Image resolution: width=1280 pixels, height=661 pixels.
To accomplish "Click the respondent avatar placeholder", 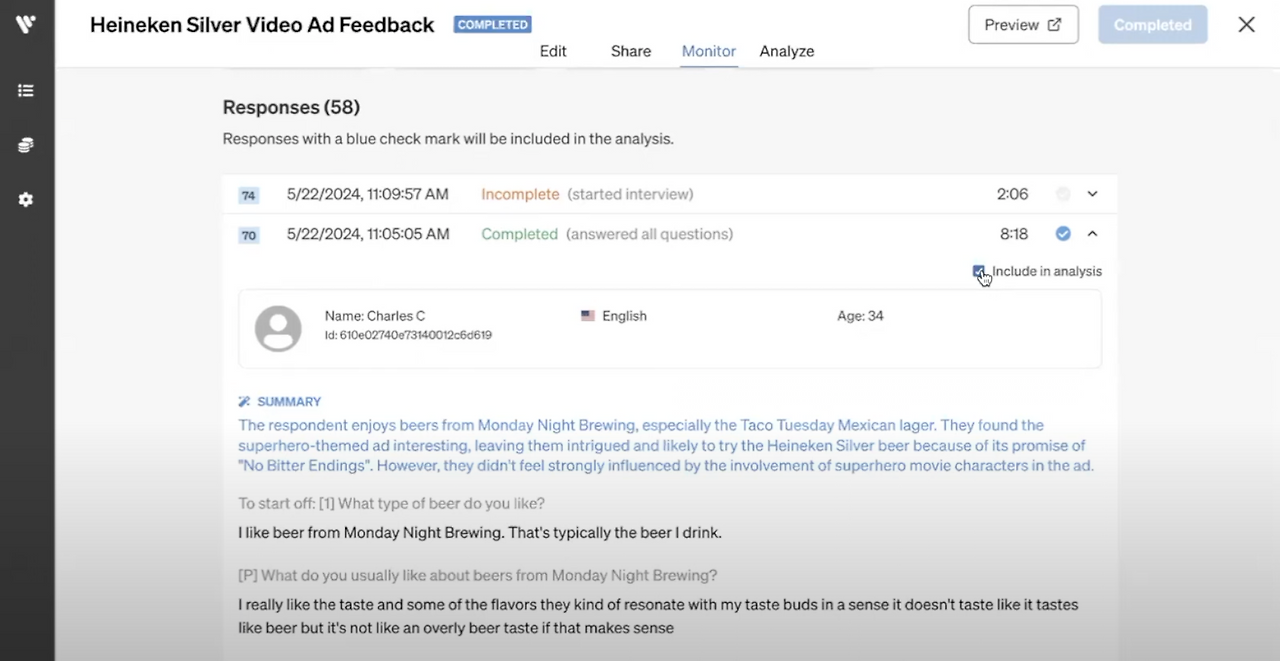I will point(278,329).
